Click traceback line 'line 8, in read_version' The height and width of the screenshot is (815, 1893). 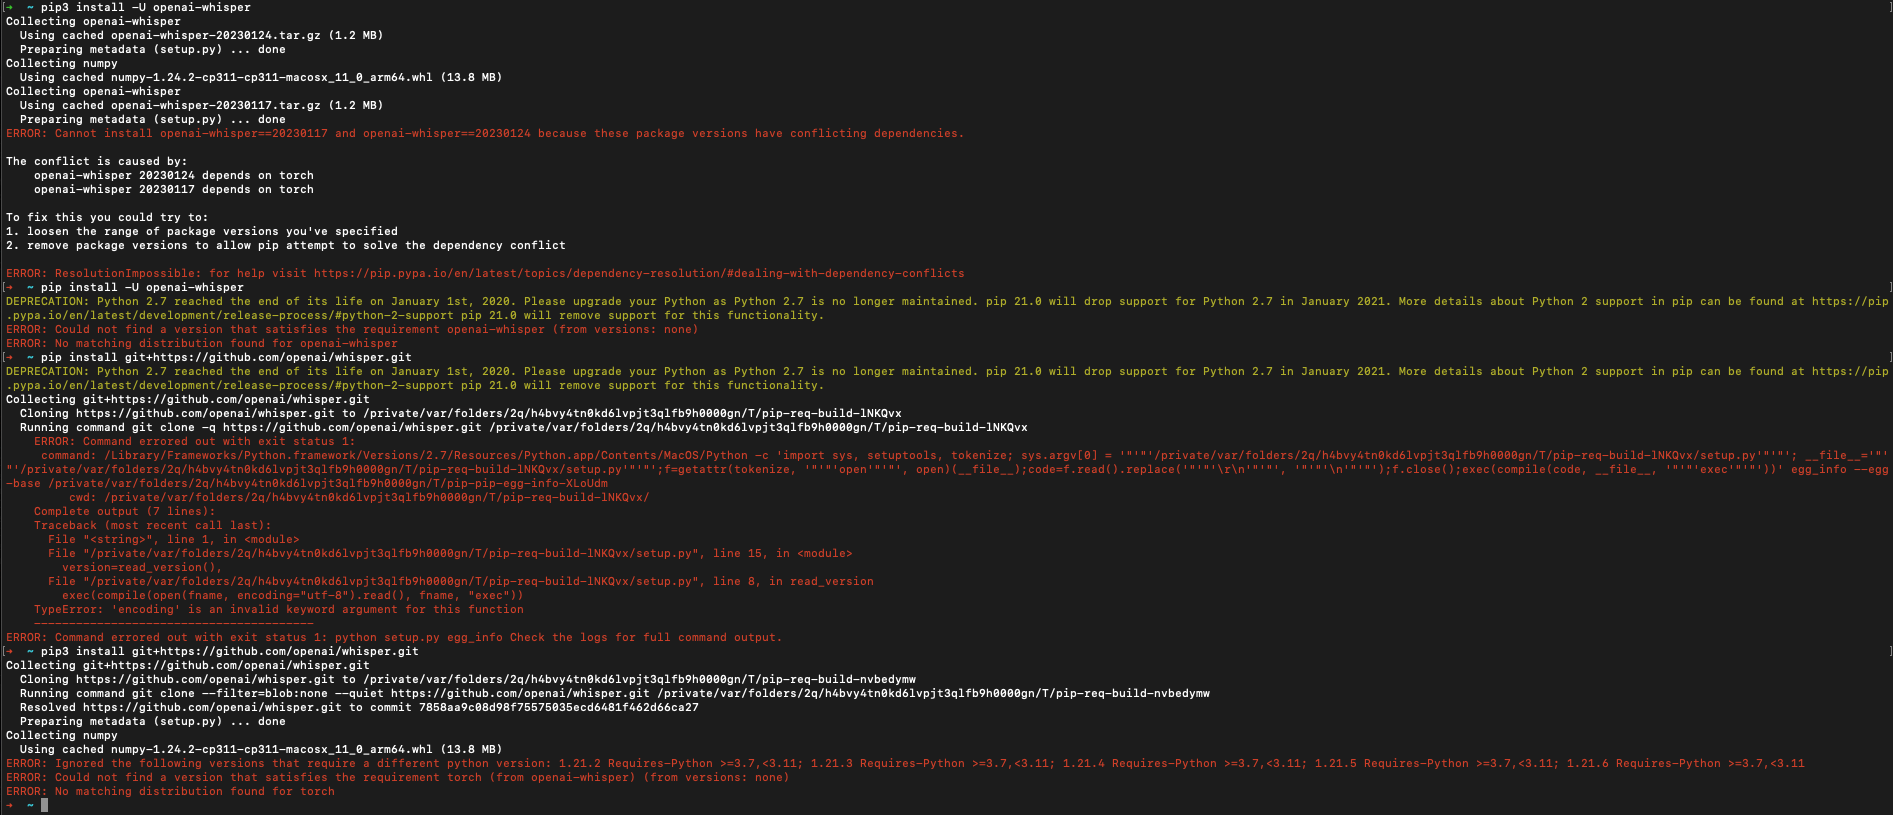pyautogui.click(x=461, y=581)
